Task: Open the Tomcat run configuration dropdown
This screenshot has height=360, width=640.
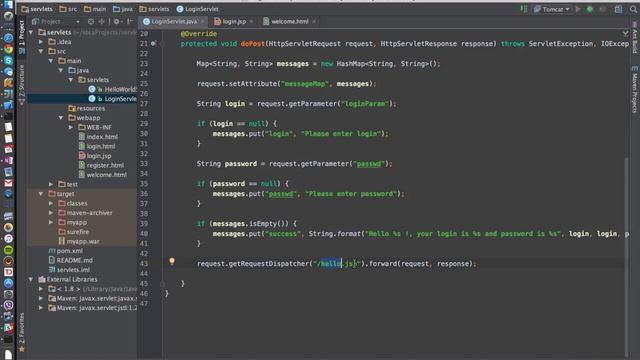Action: (x=551, y=9)
